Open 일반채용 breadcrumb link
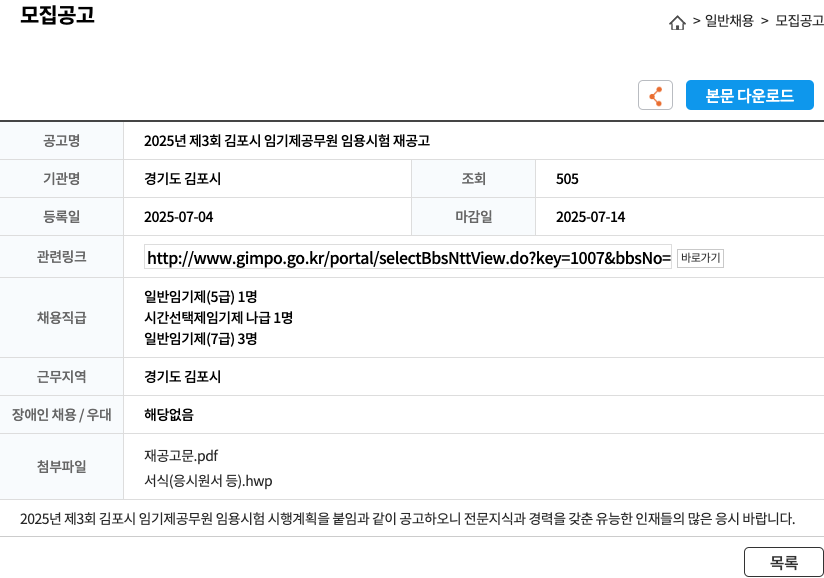 click(x=729, y=20)
